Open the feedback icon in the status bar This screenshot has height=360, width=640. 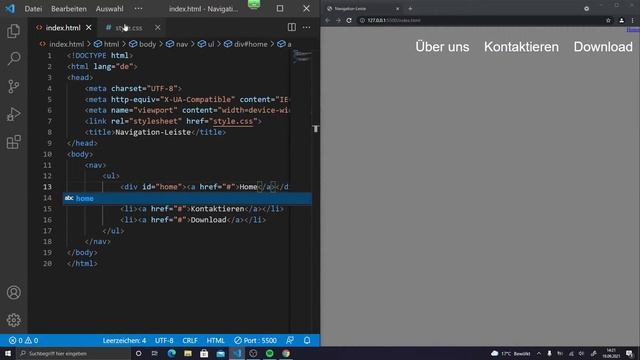click(x=290, y=340)
